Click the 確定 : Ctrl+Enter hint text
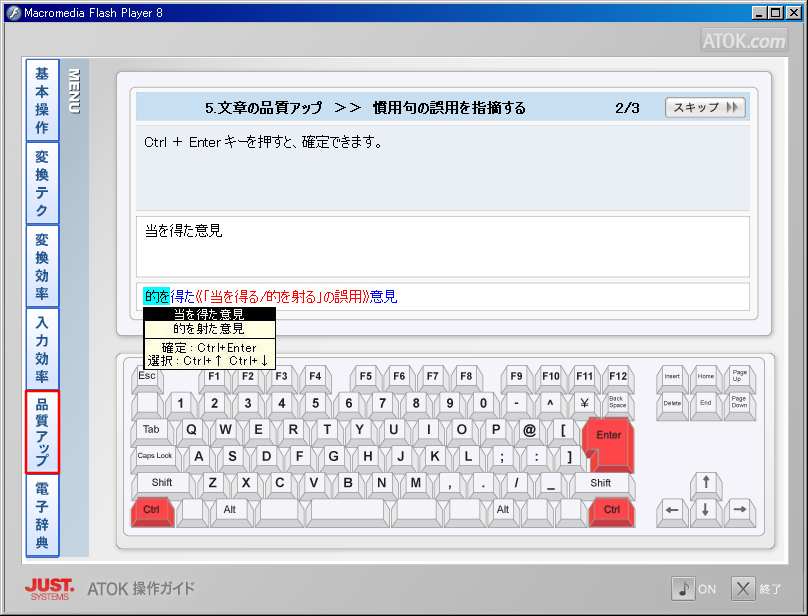 [209, 348]
